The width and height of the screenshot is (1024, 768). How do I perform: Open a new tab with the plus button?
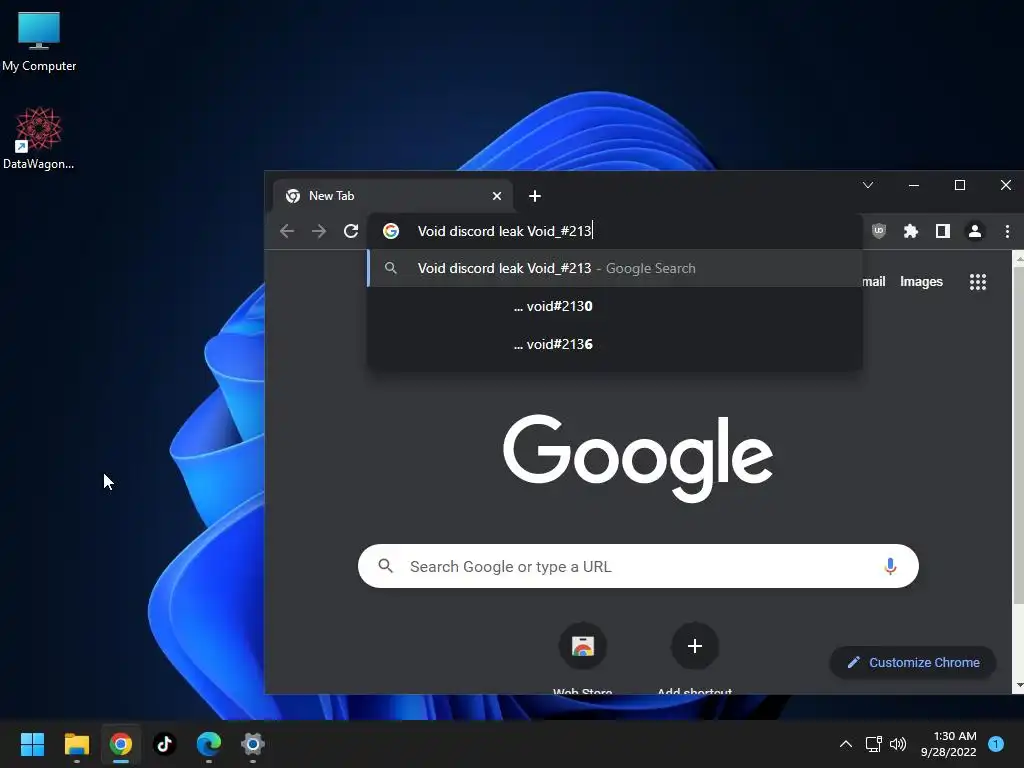coord(535,196)
